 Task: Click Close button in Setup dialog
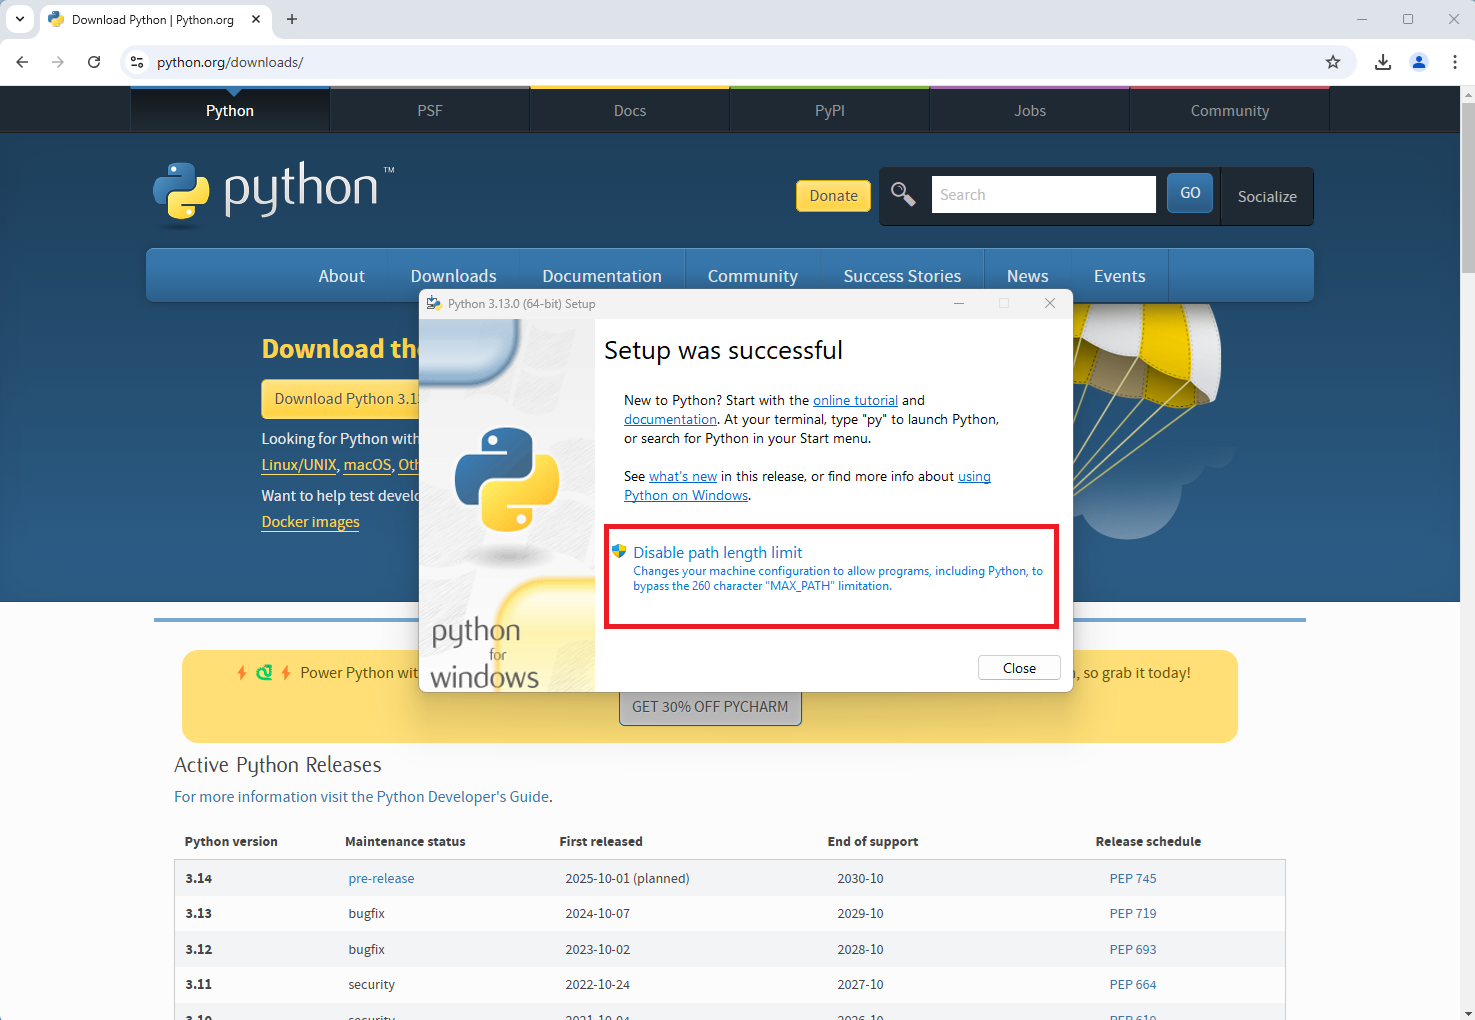pyautogui.click(x=1019, y=668)
